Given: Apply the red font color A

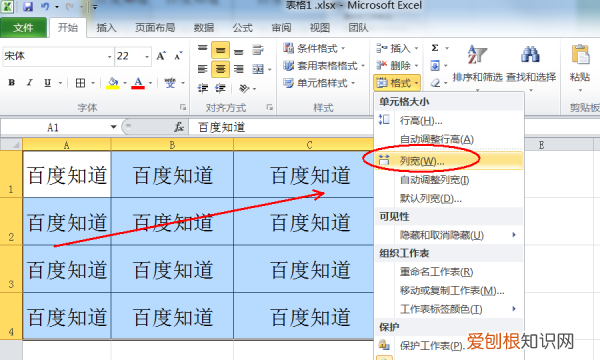Looking at the screenshot, I should tap(138, 83).
